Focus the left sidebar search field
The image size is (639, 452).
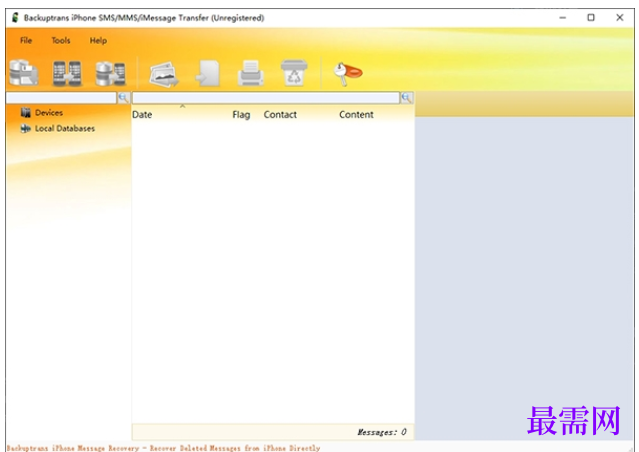(x=62, y=98)
